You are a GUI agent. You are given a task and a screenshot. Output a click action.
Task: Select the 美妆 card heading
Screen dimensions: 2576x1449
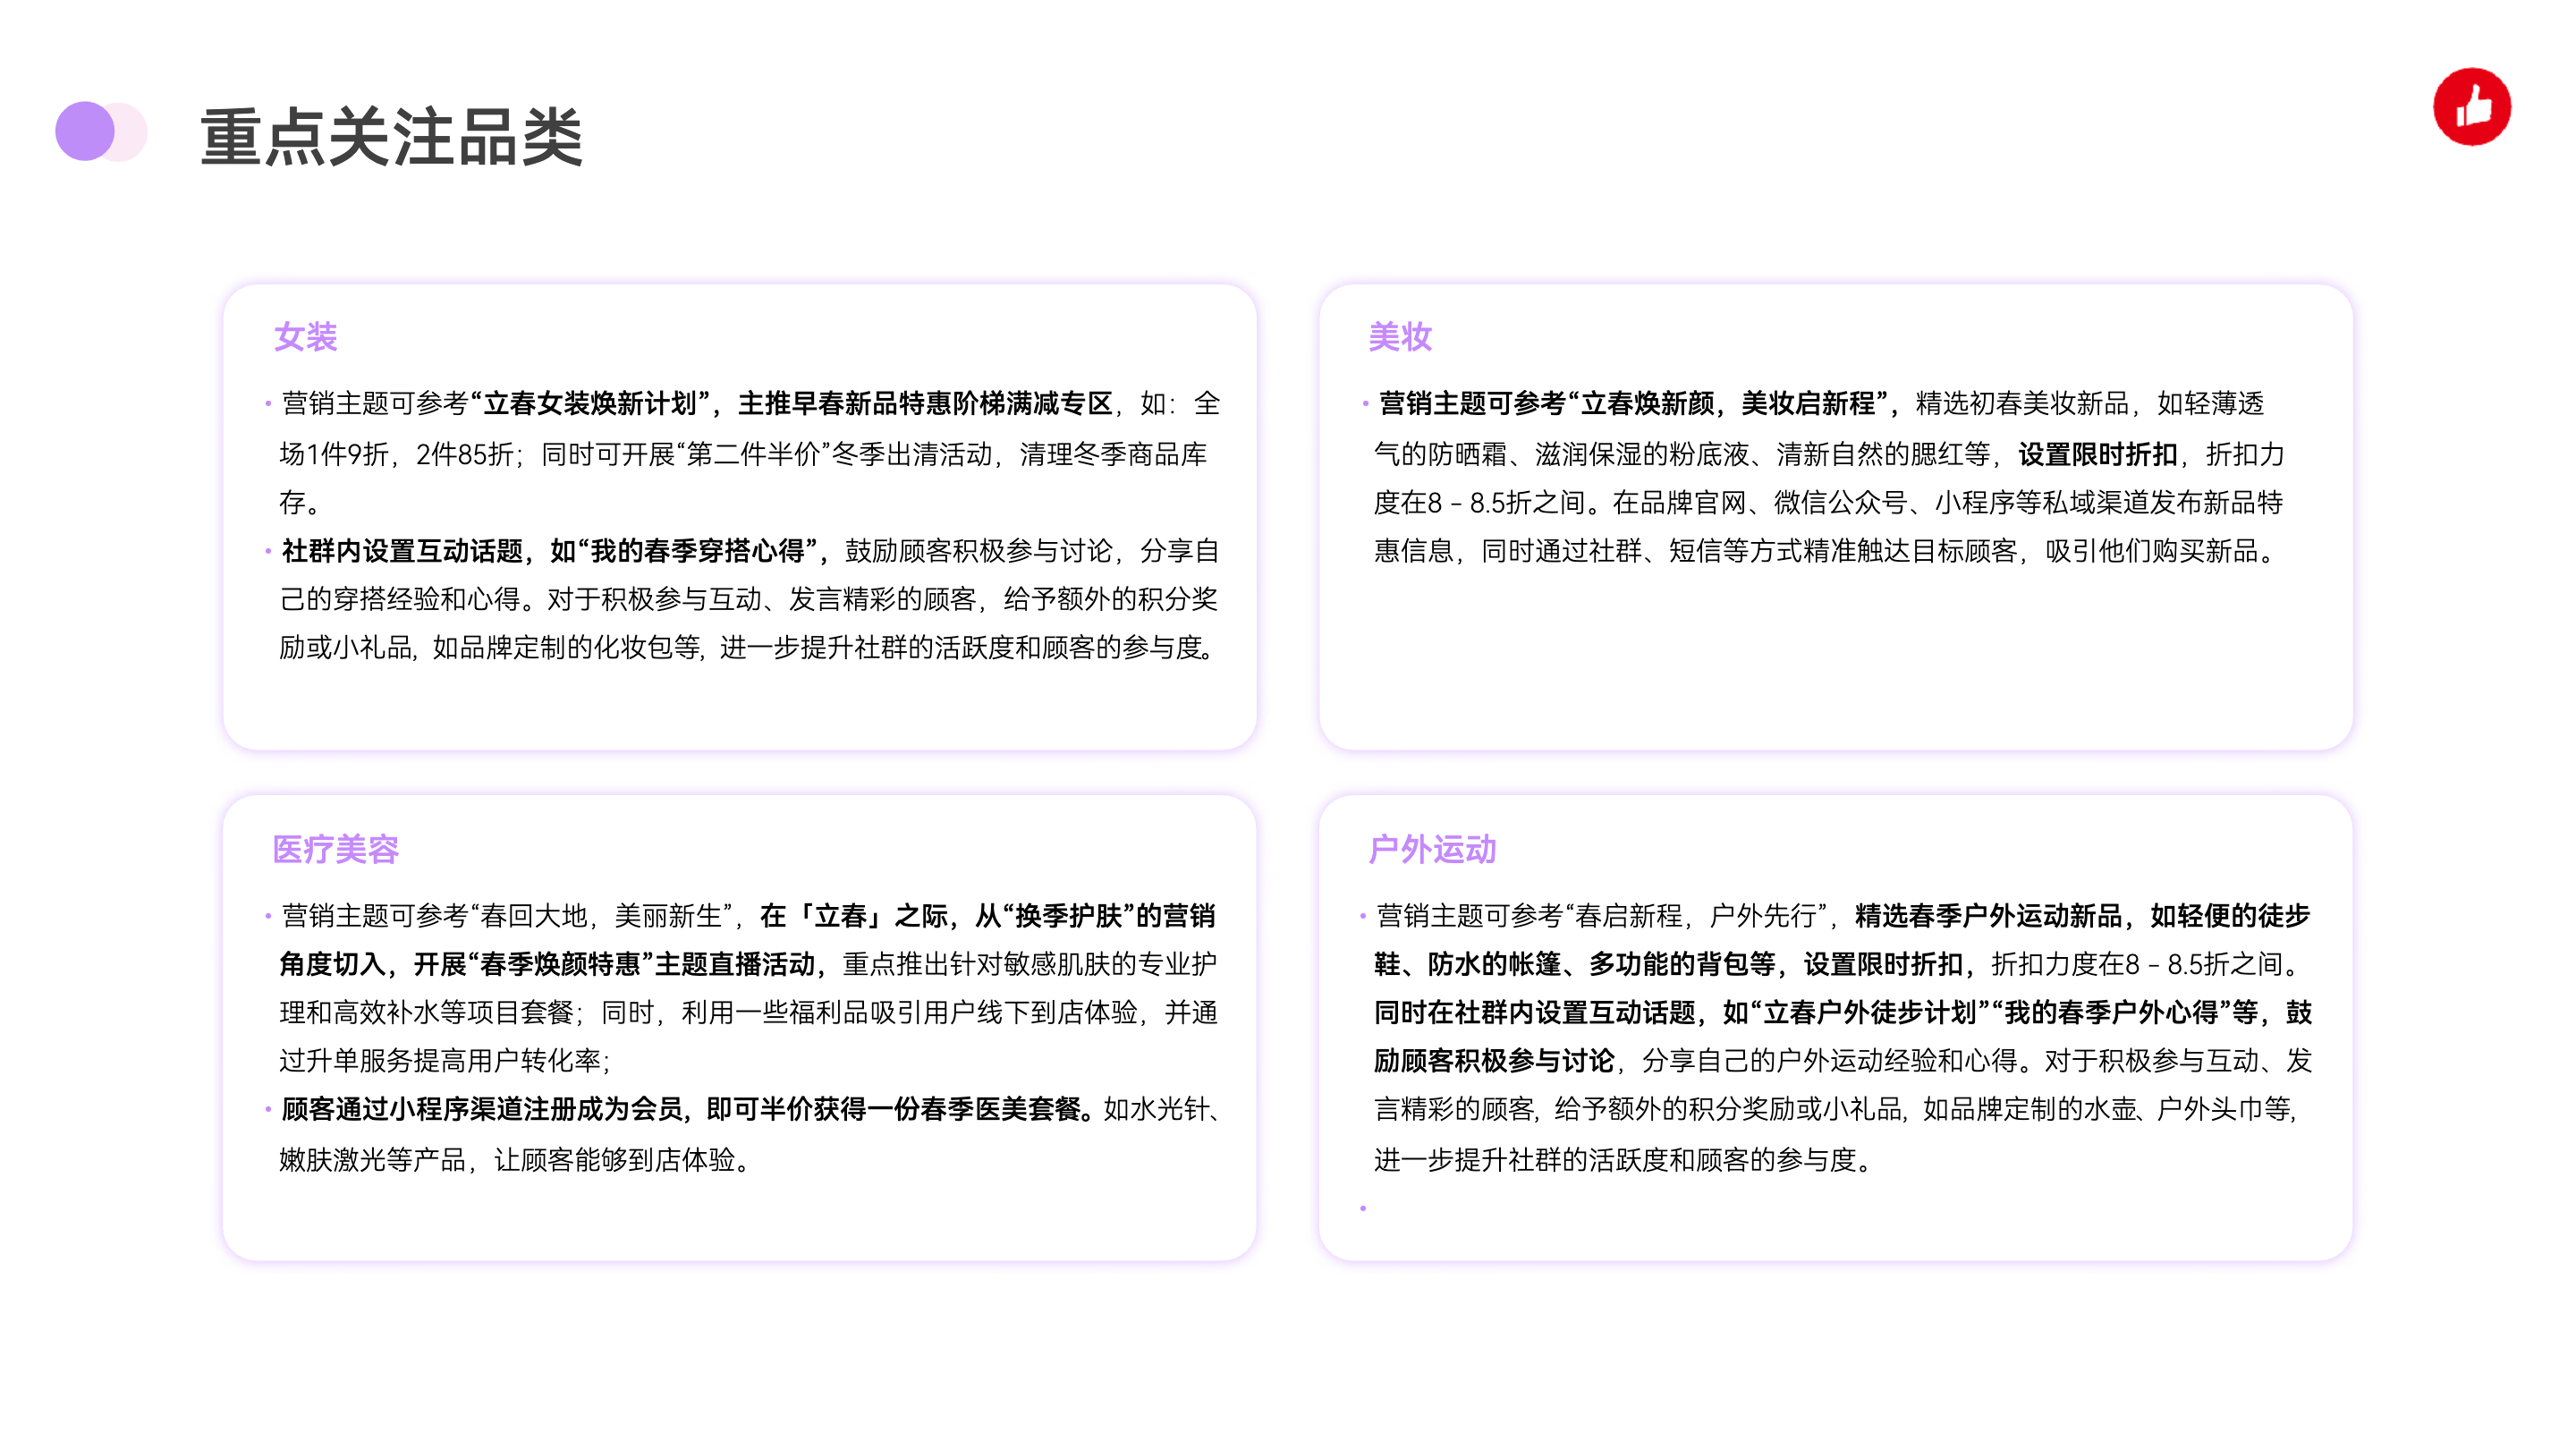(1399, 337)
